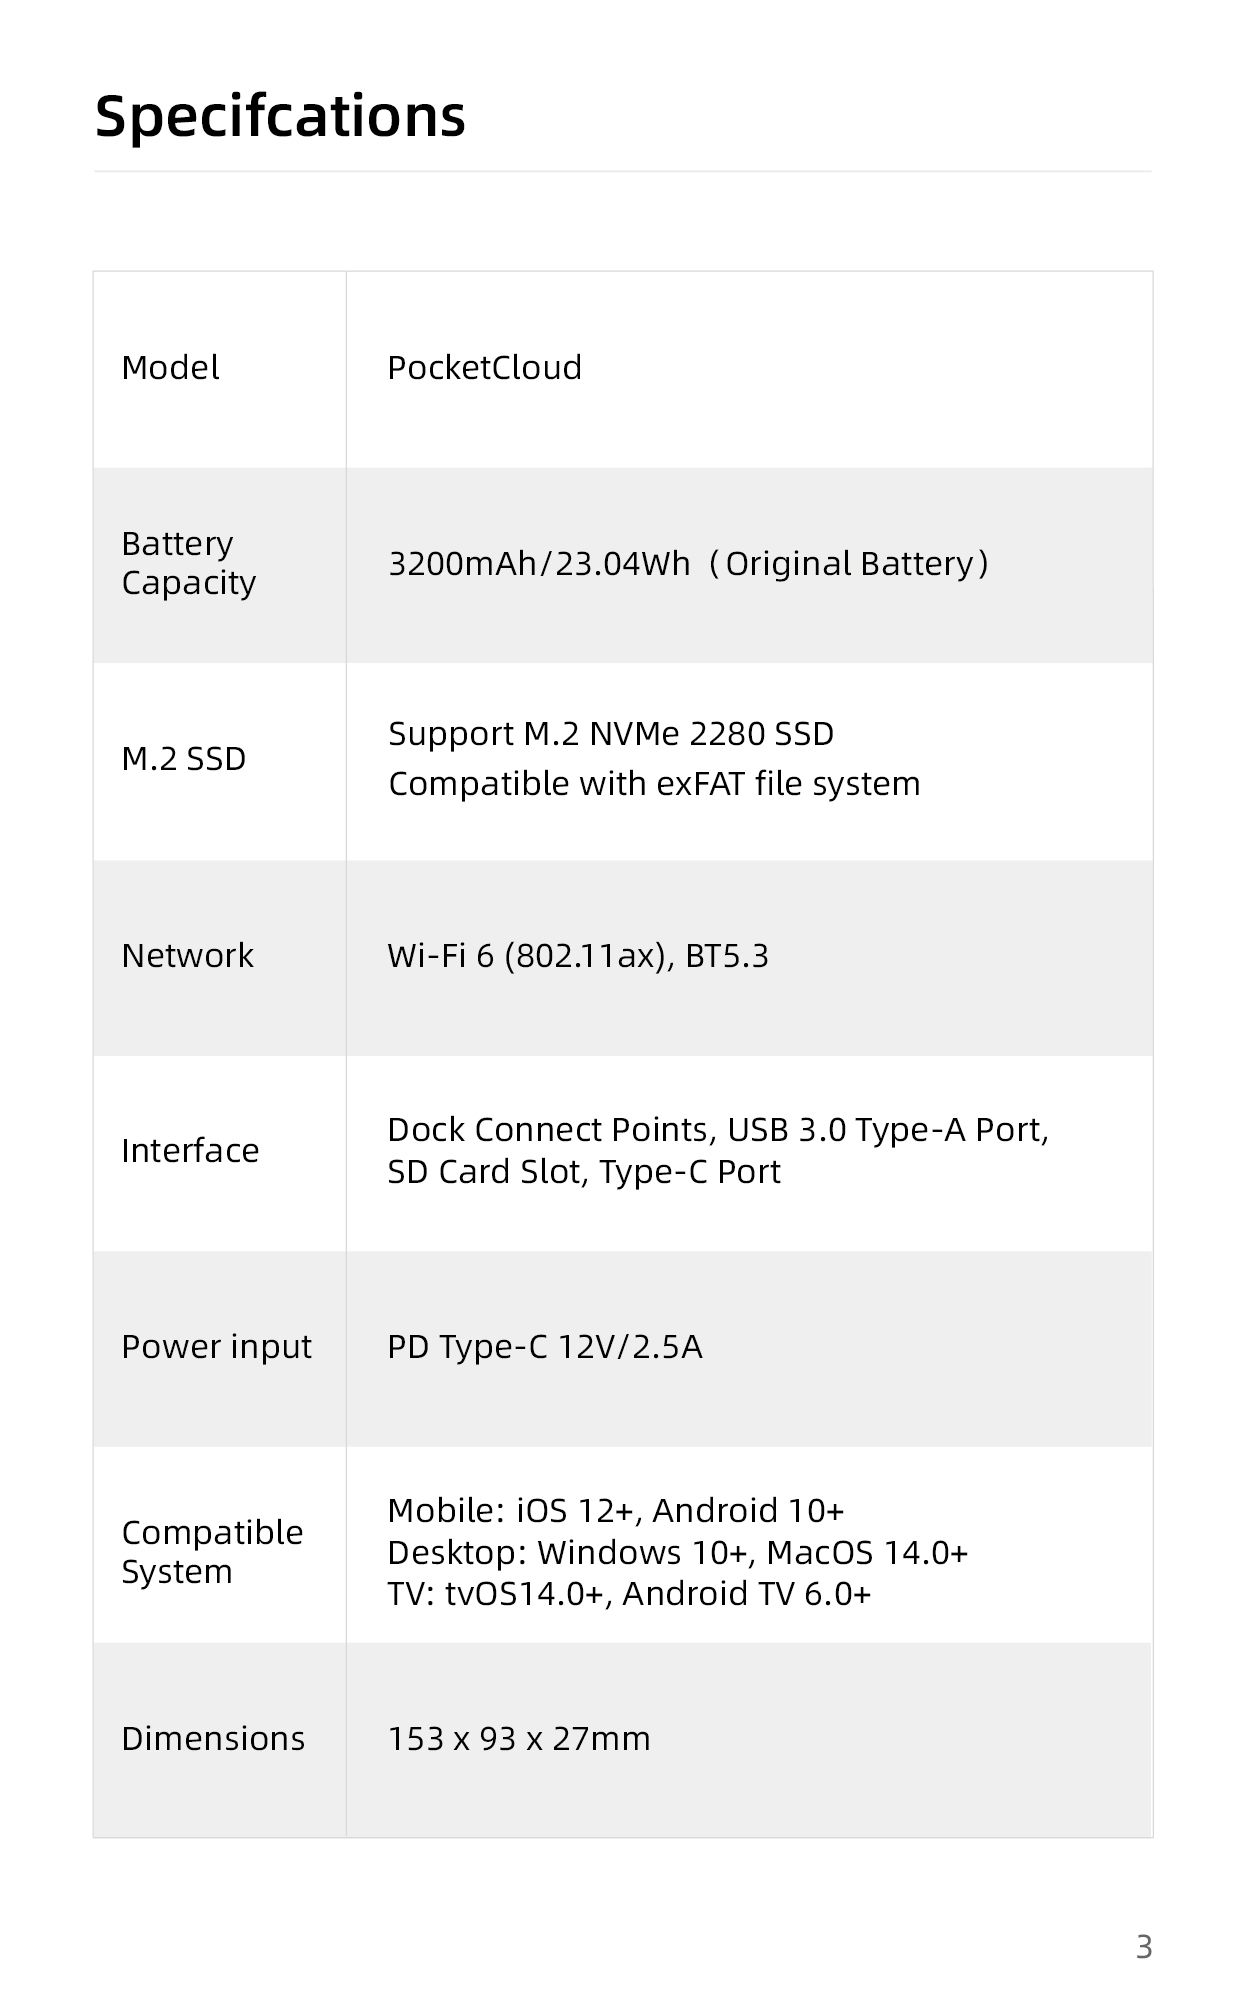Select the Battery Capacity label
Screen dimensions: 1242x2009
pos(188,563)
